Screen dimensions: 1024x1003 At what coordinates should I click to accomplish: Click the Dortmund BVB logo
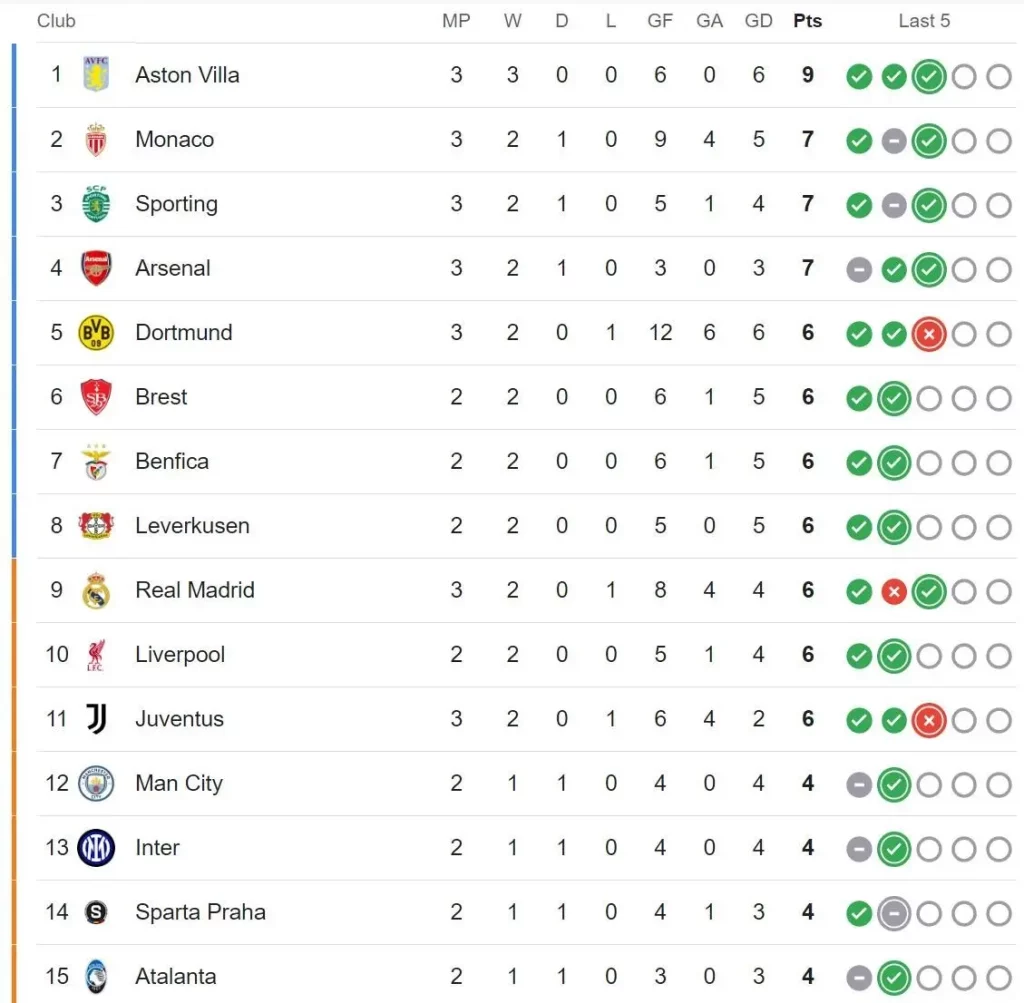tap(96, 333)
